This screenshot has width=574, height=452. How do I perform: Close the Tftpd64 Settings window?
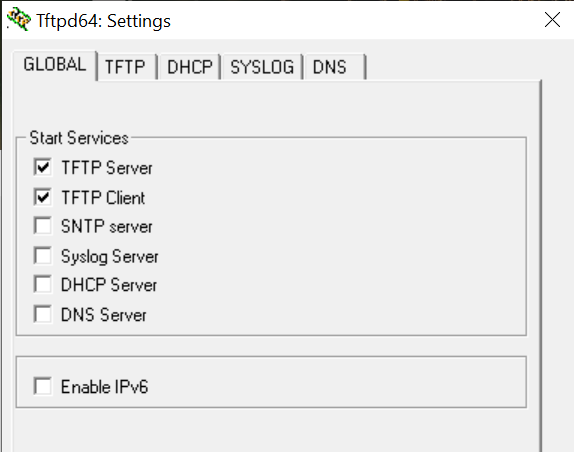(552, 20)
